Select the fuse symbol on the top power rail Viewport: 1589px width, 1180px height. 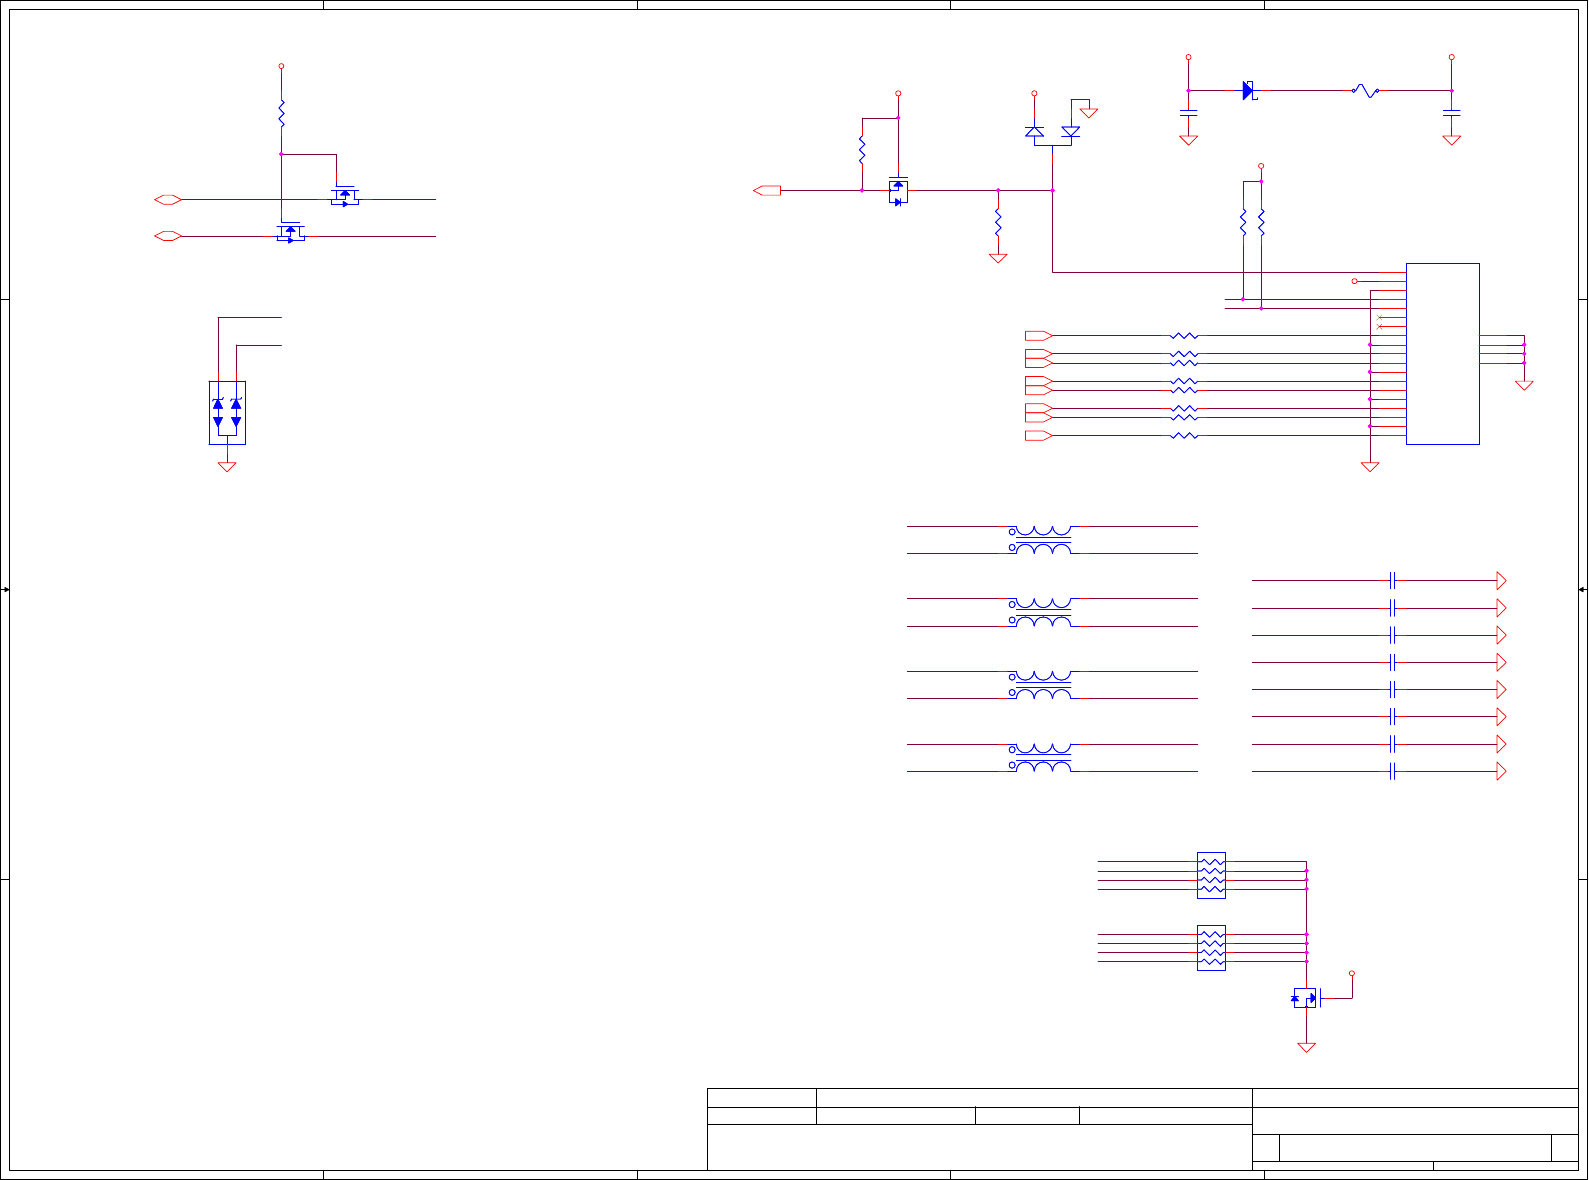pos(1365,91)
